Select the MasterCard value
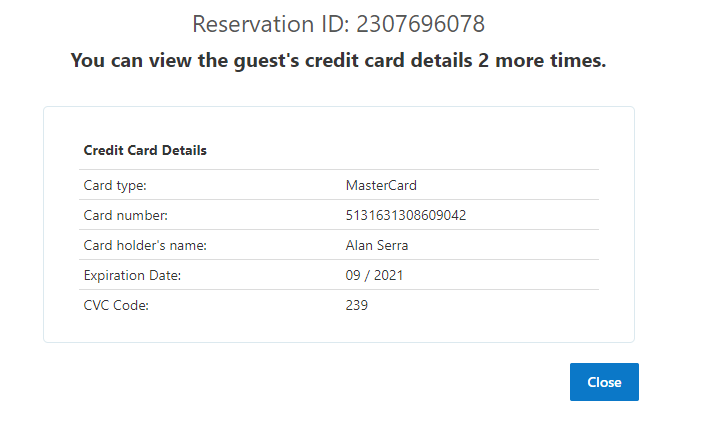703x435 pixels. [380, 185]
